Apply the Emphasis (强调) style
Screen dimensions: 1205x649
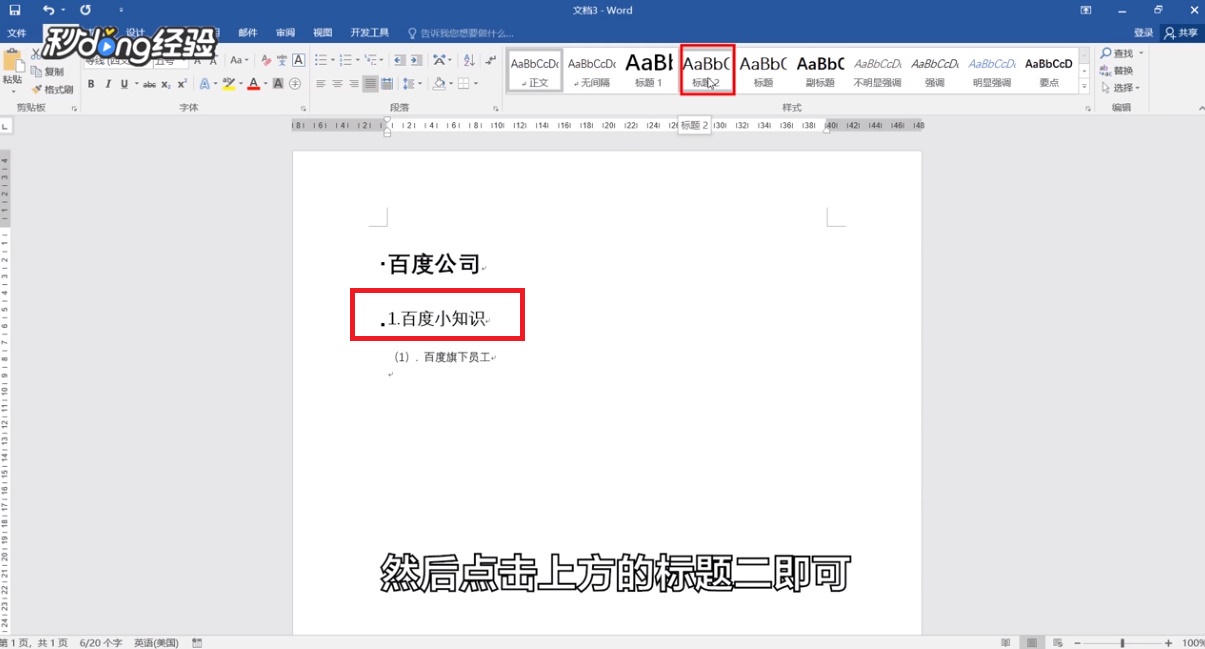coord(934,70)
